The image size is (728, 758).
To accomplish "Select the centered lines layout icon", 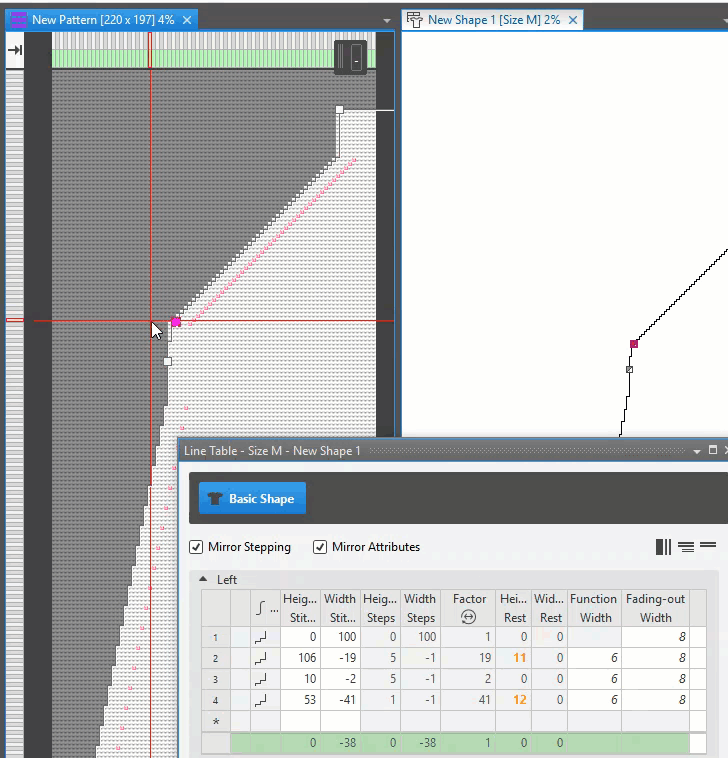I will pos(686,547).
